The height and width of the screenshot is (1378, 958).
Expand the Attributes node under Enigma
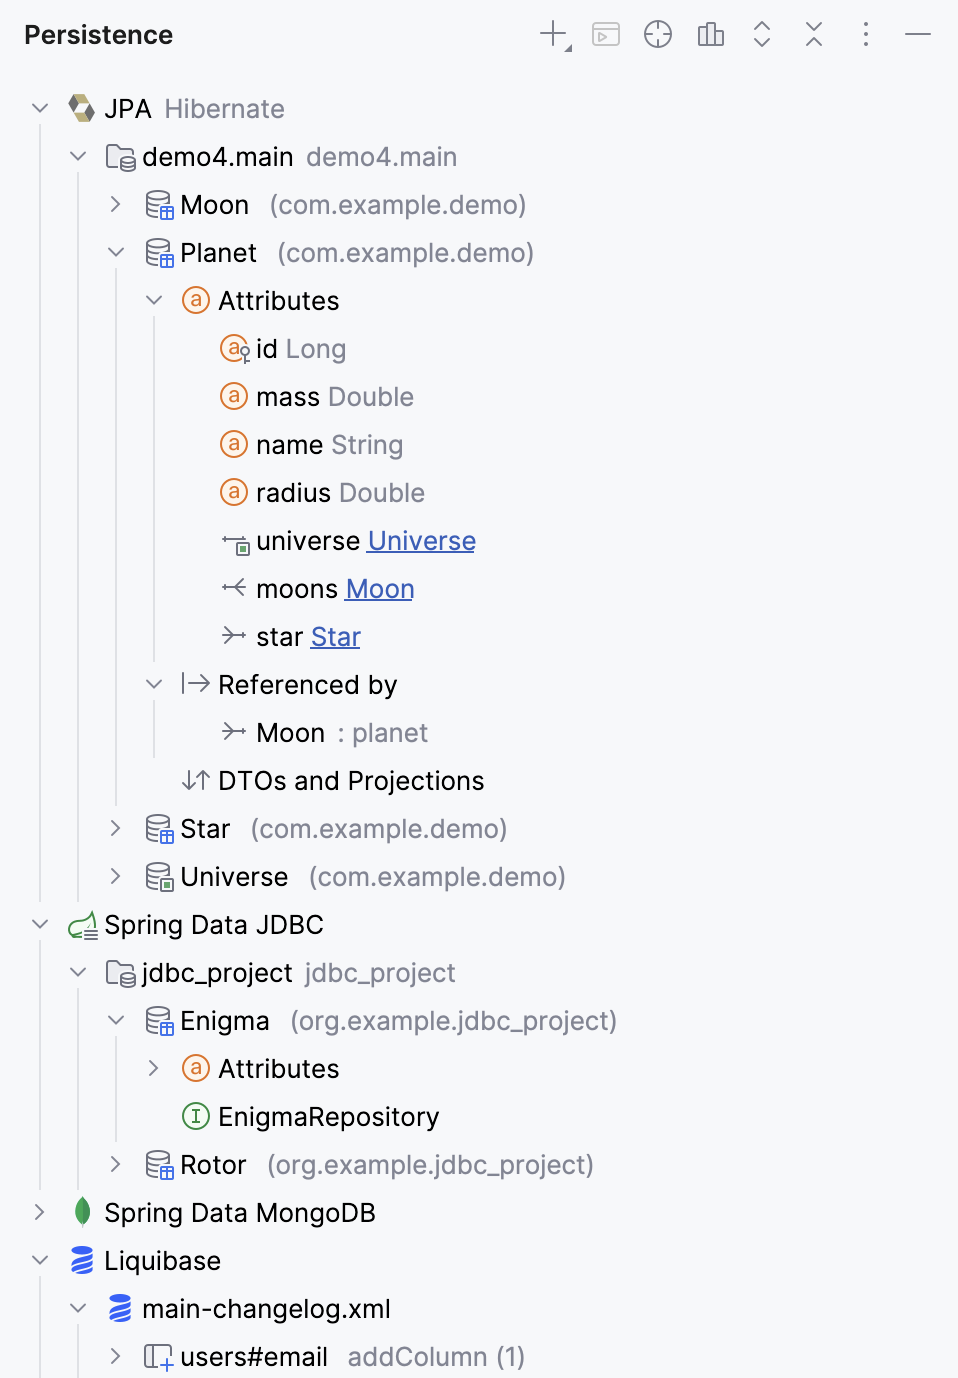coord(153,1068)
